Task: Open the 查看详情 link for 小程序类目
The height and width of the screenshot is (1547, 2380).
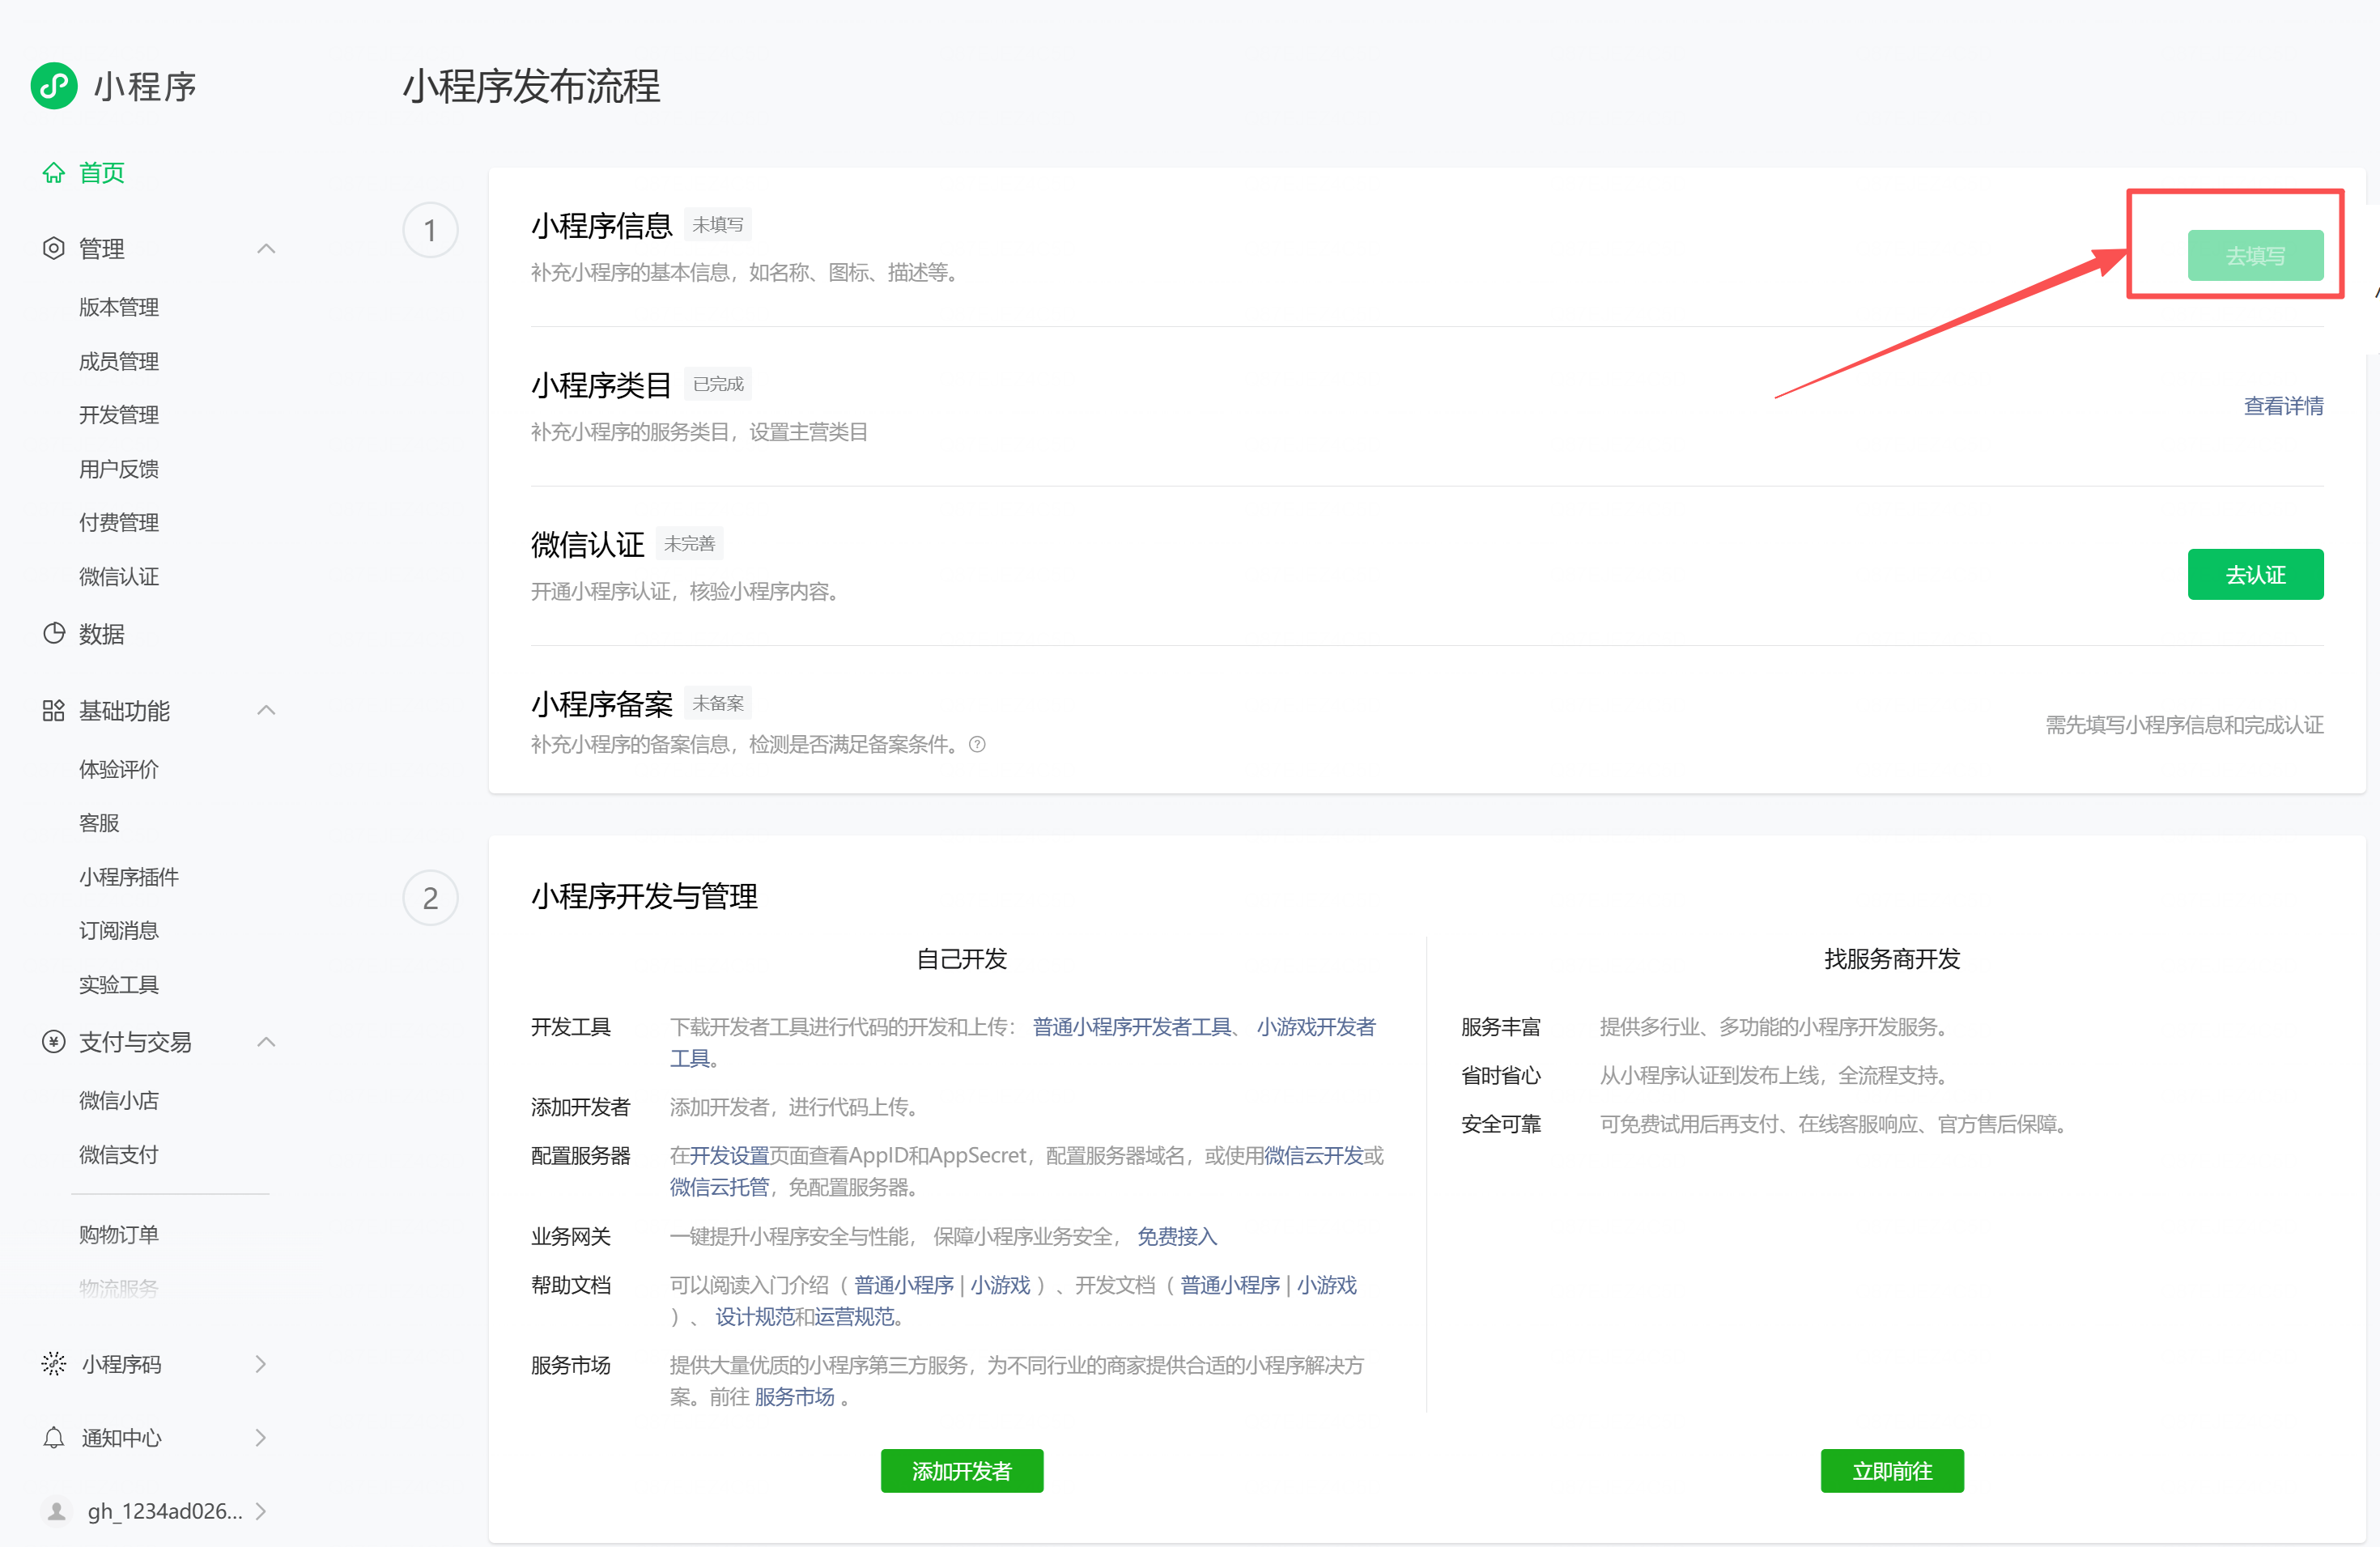Action: point(2283,406)
